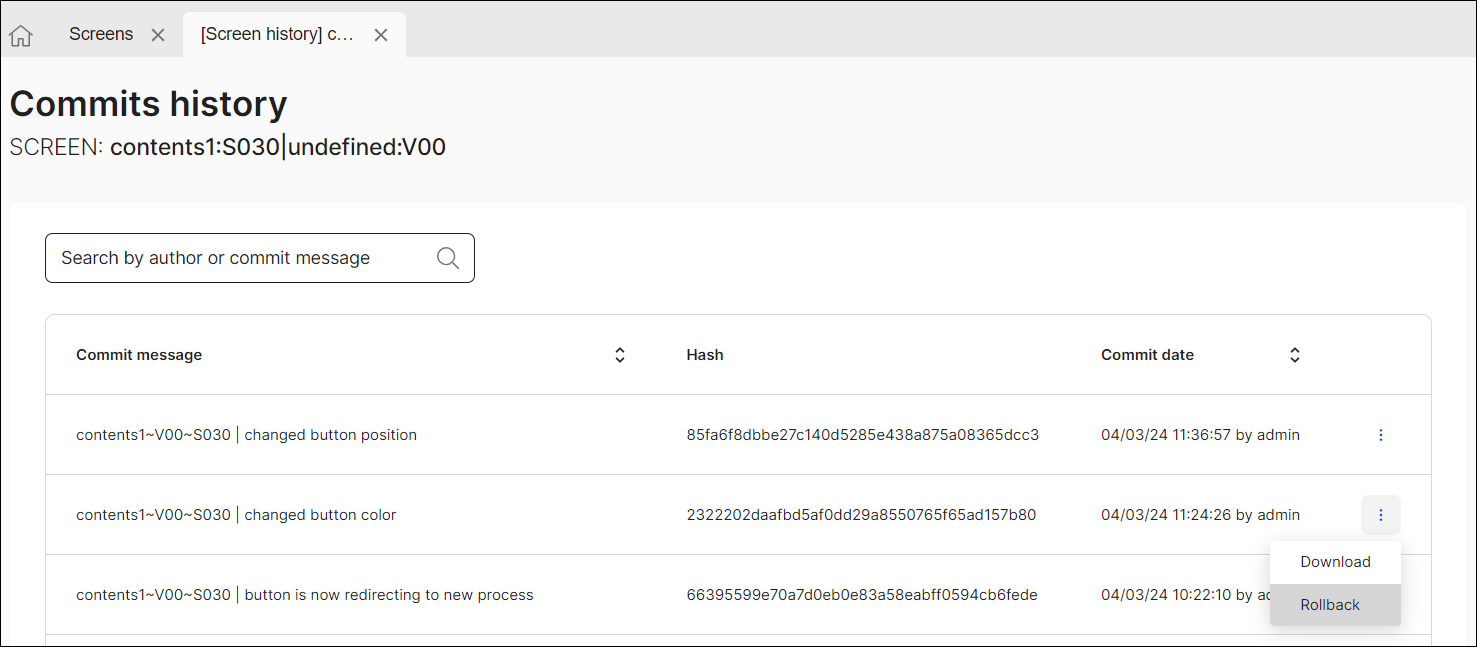Sort by Commit message using sort arrows
Screen dimensions: 1477x647
620,355
